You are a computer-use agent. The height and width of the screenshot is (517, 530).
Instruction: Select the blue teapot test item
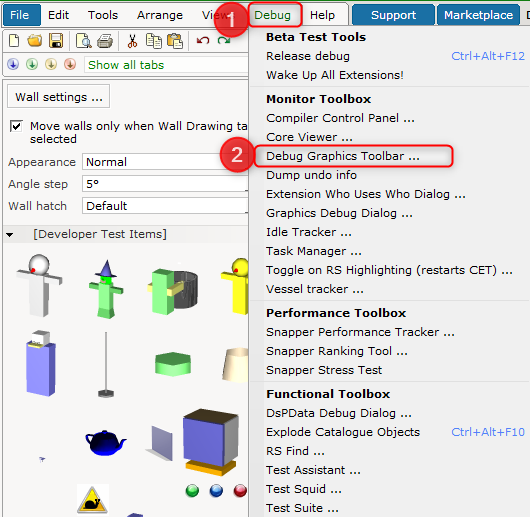point(105,443)
